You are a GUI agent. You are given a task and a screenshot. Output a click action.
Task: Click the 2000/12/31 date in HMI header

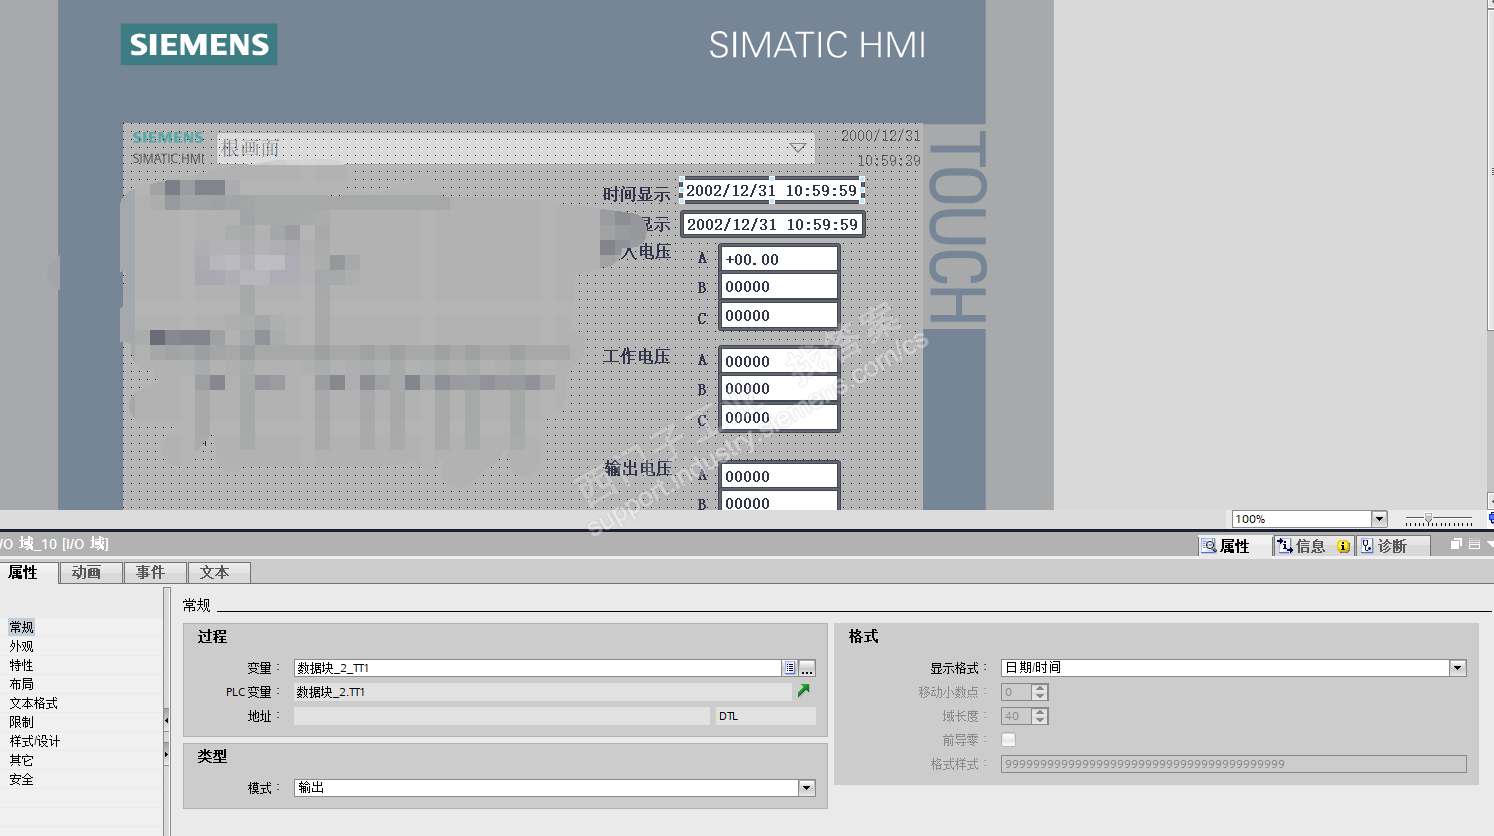[x=880, y=136]
